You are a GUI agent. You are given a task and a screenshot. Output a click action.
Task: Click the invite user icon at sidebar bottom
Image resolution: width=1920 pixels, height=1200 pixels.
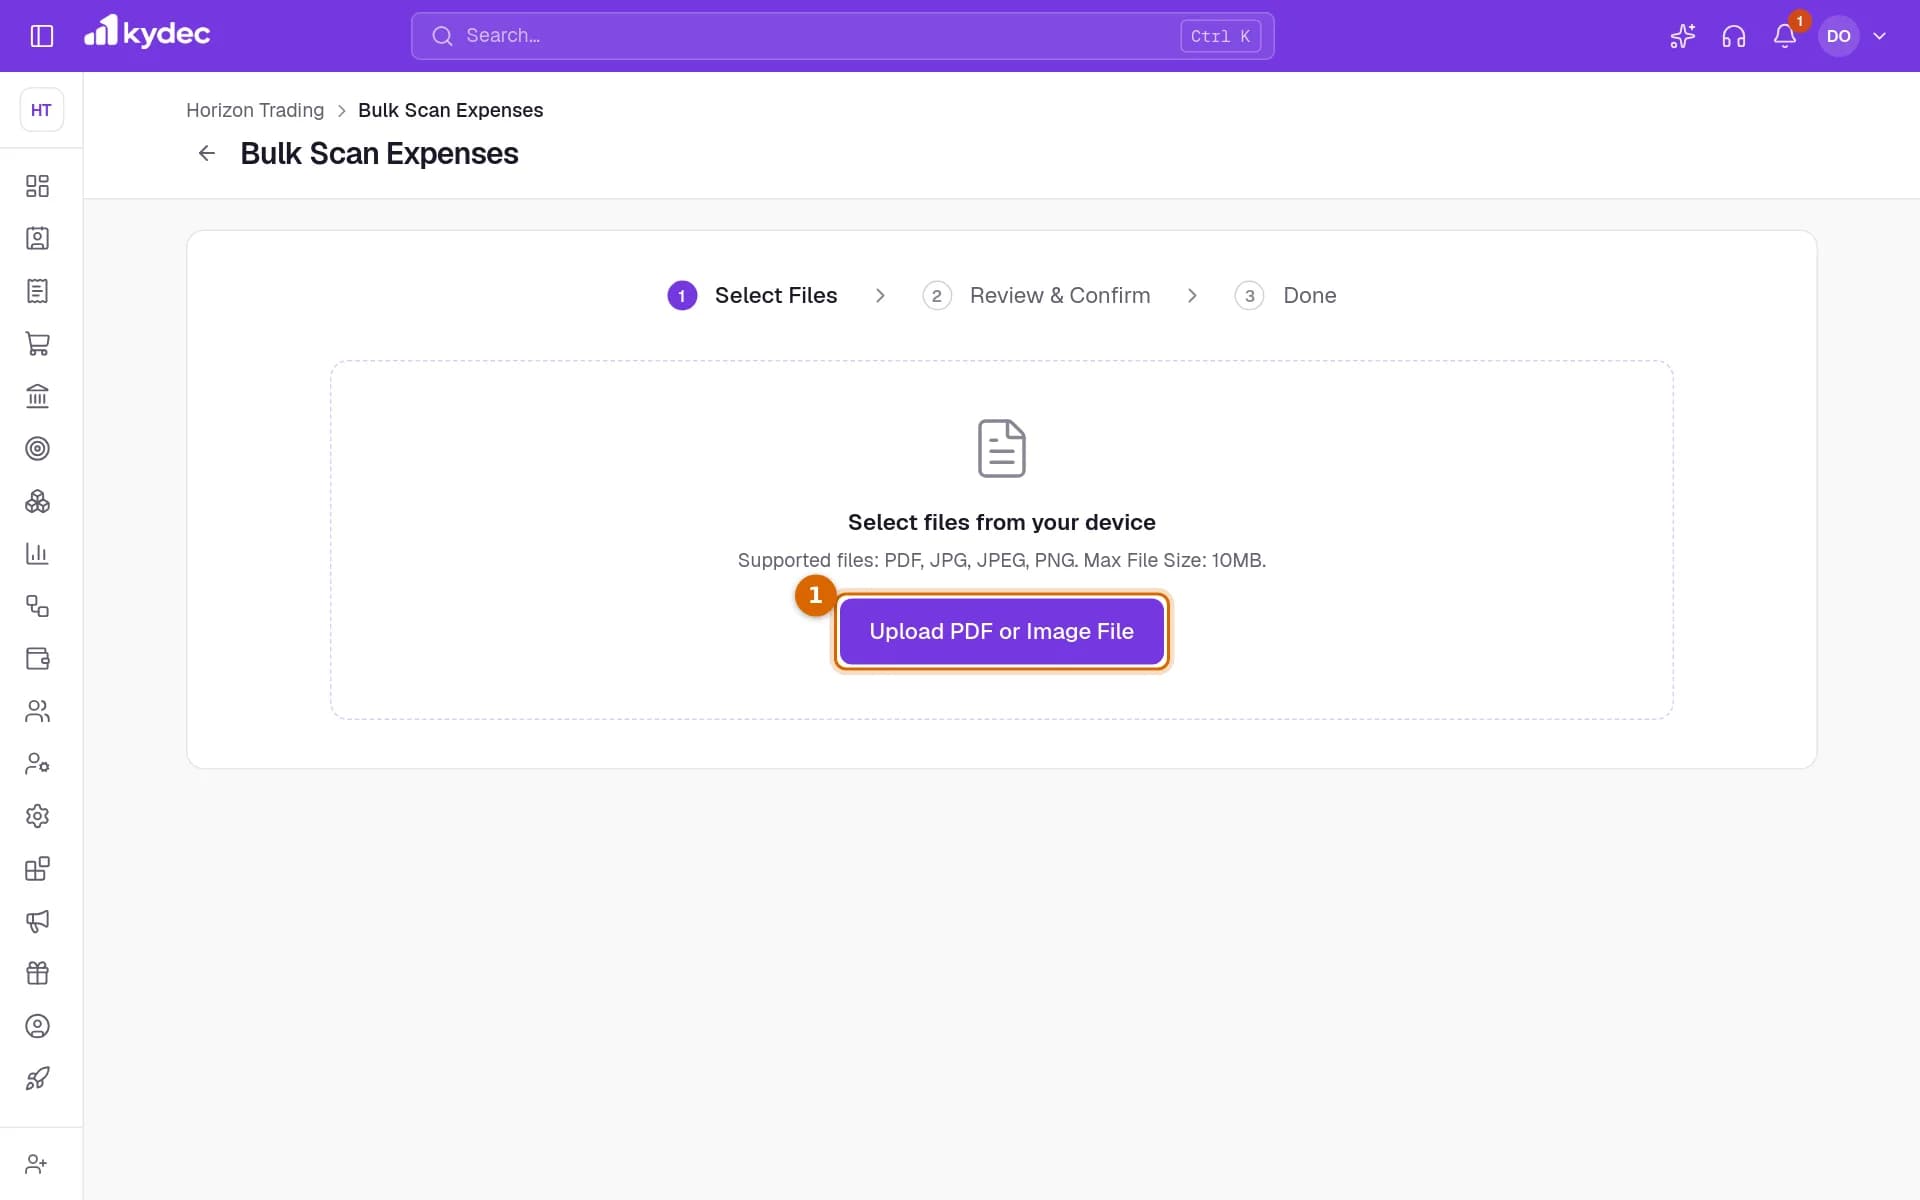[x=36, y=1164]
